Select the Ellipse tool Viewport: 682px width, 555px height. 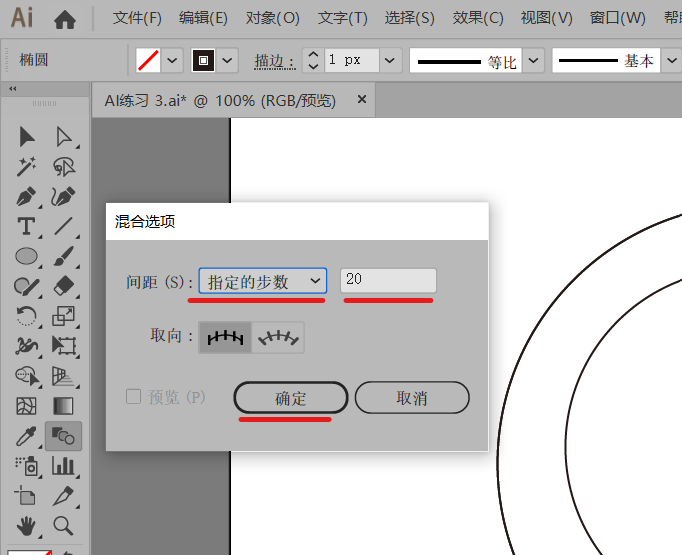point(27,256)
